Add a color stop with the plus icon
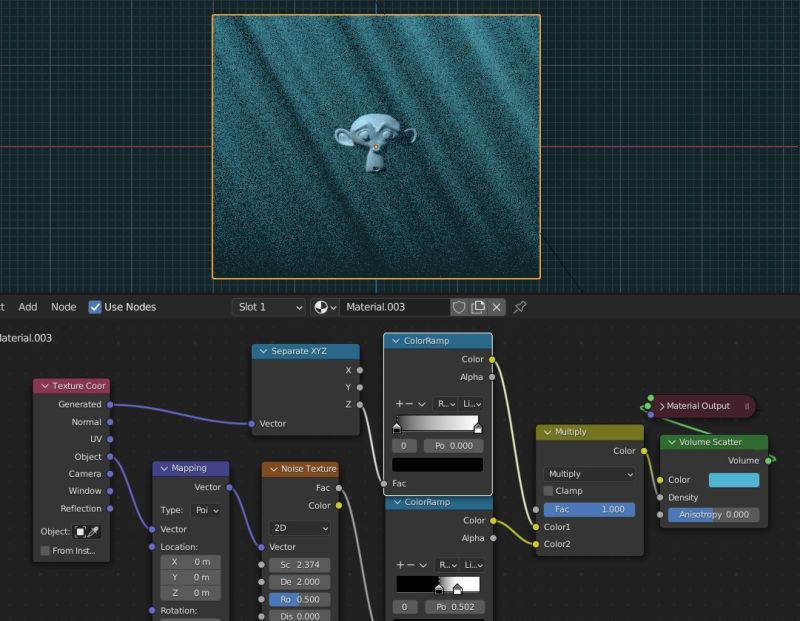This screenshot has width=800, height=621. coord(400,404)
